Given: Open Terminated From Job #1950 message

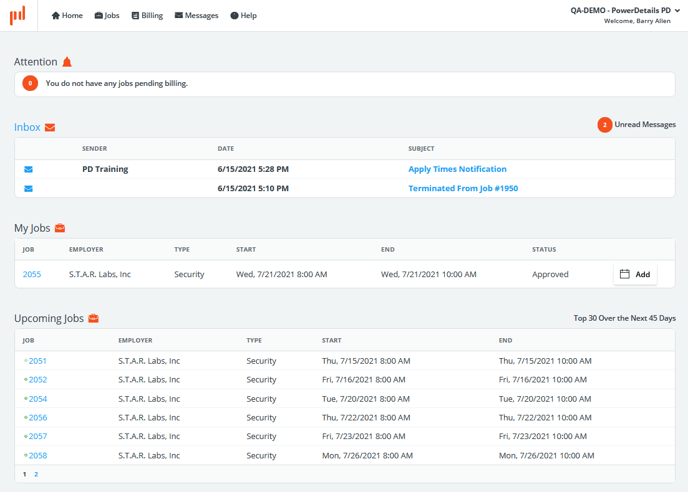Looking at the screenshot, I should pyautogui.click(x=462, y=188).
